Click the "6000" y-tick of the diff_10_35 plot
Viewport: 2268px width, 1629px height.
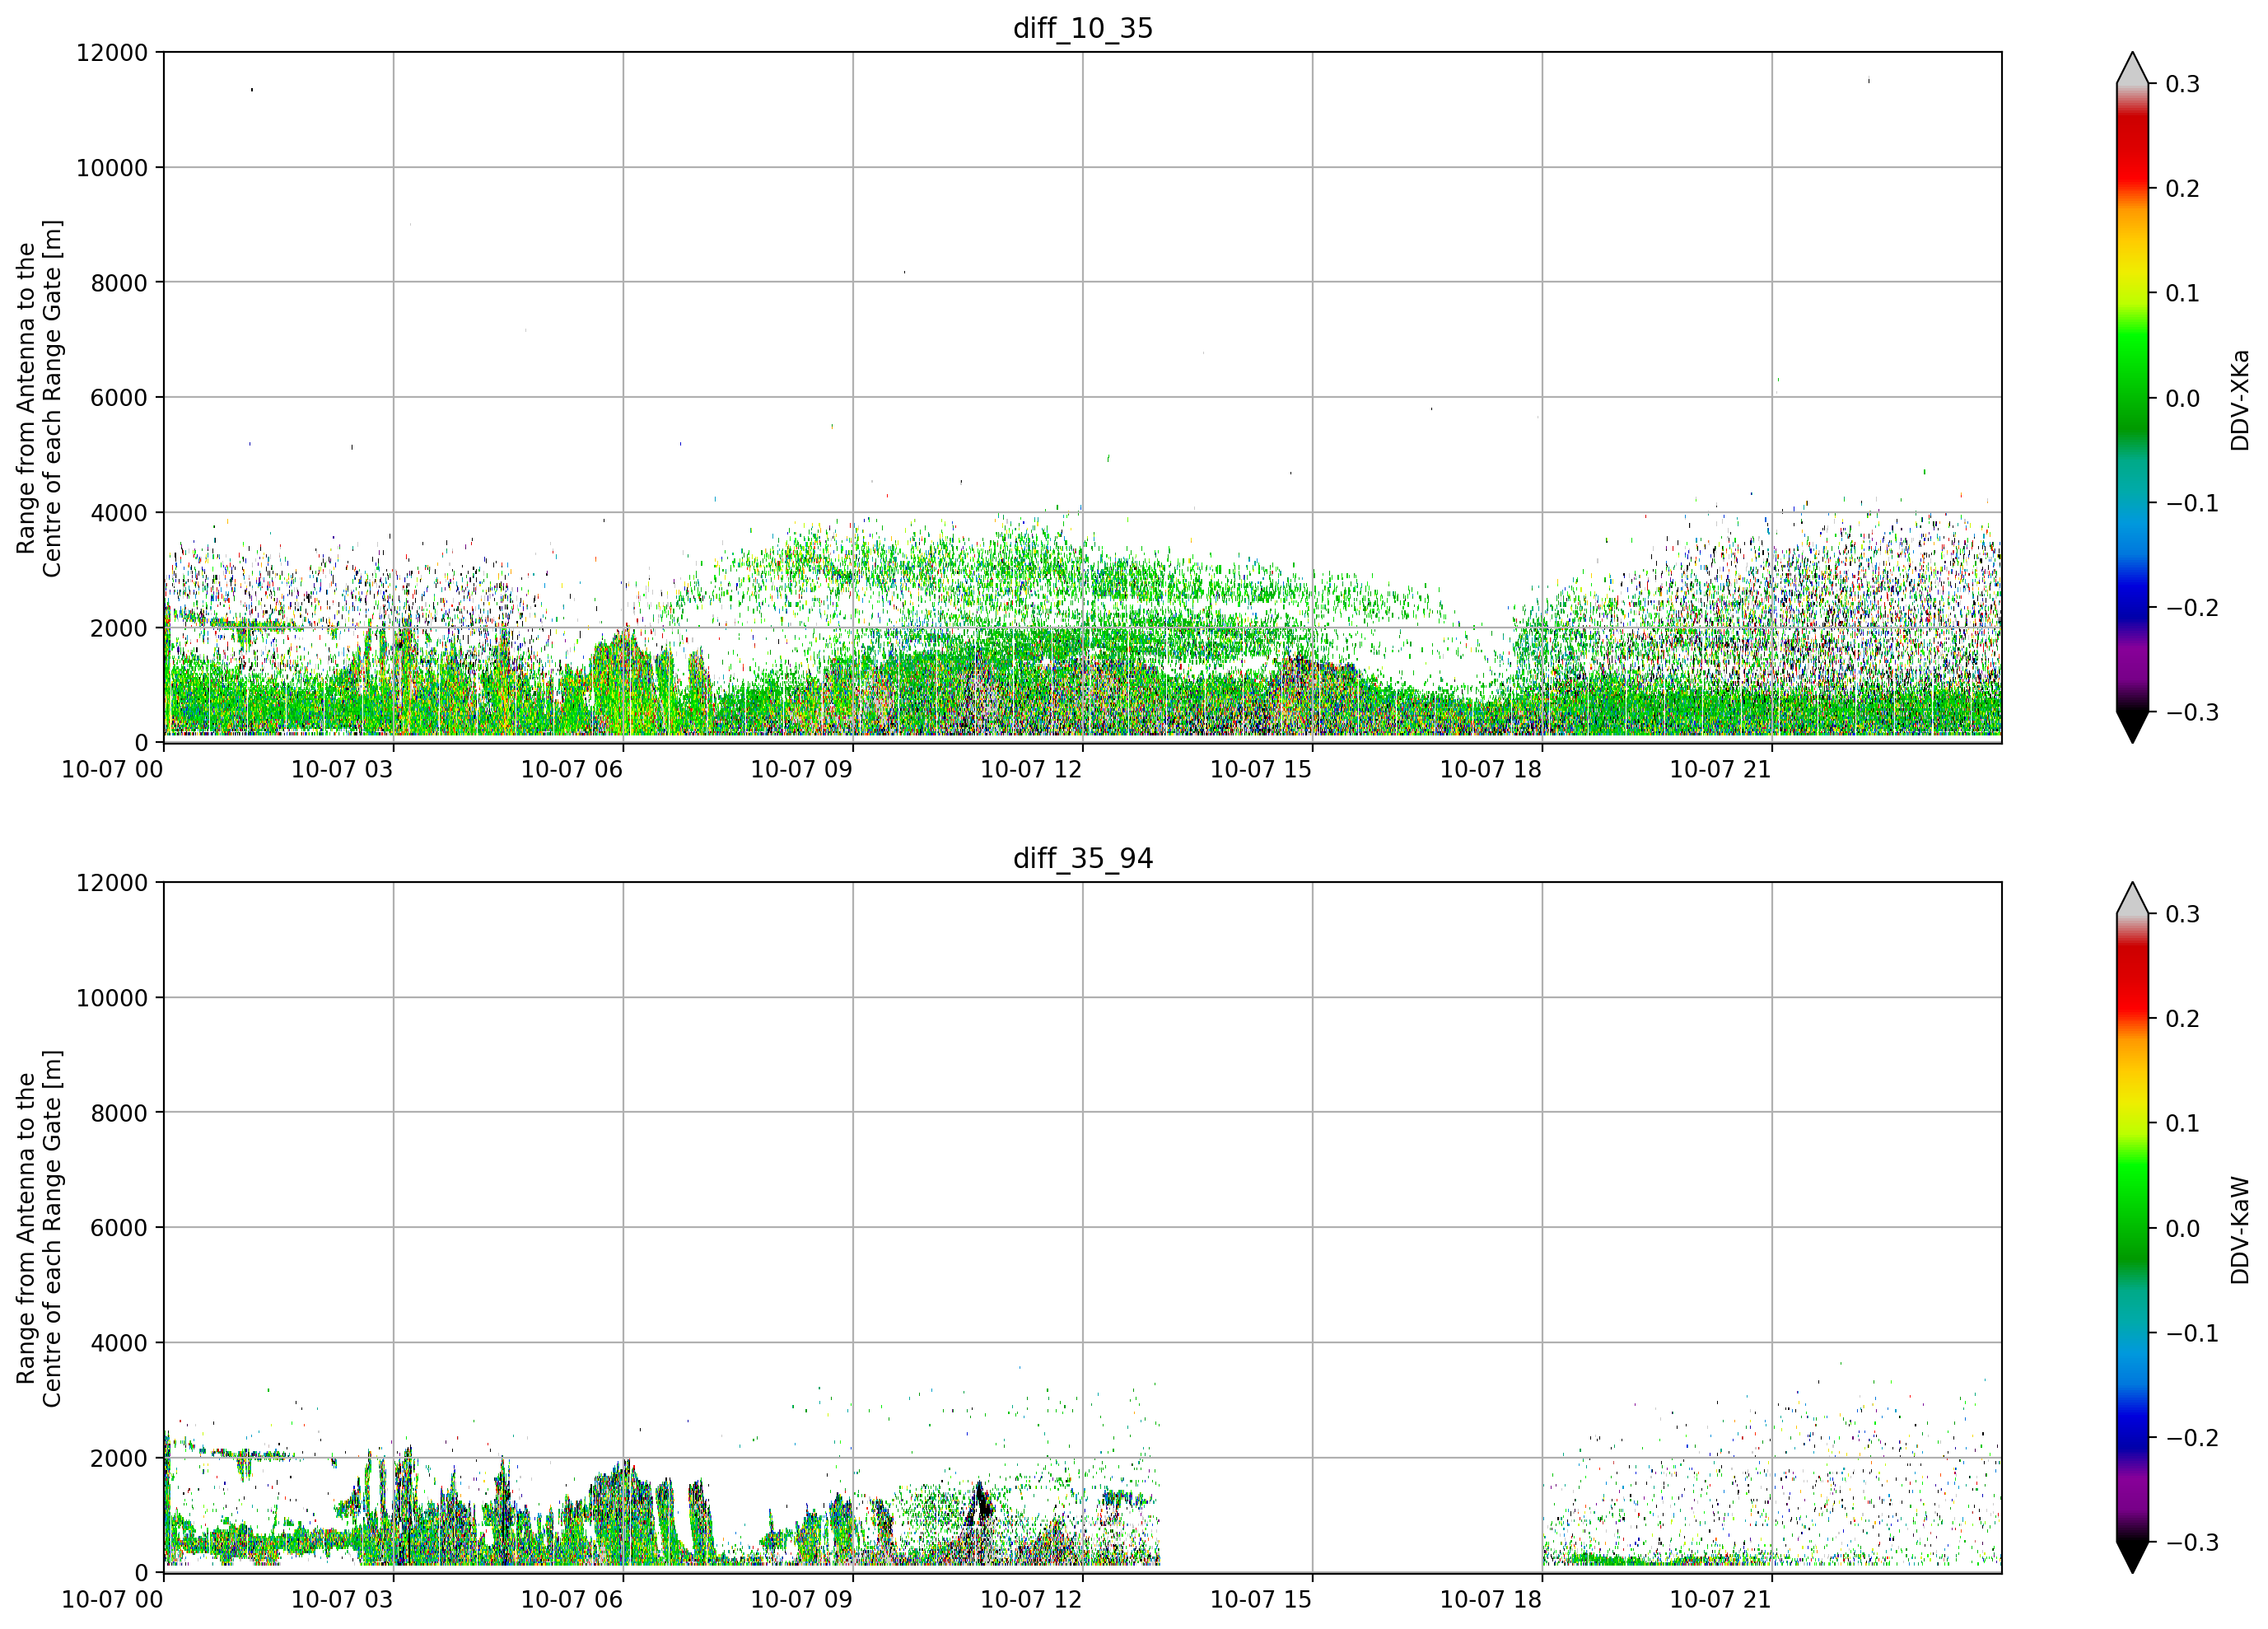click(x=119, y=397)
